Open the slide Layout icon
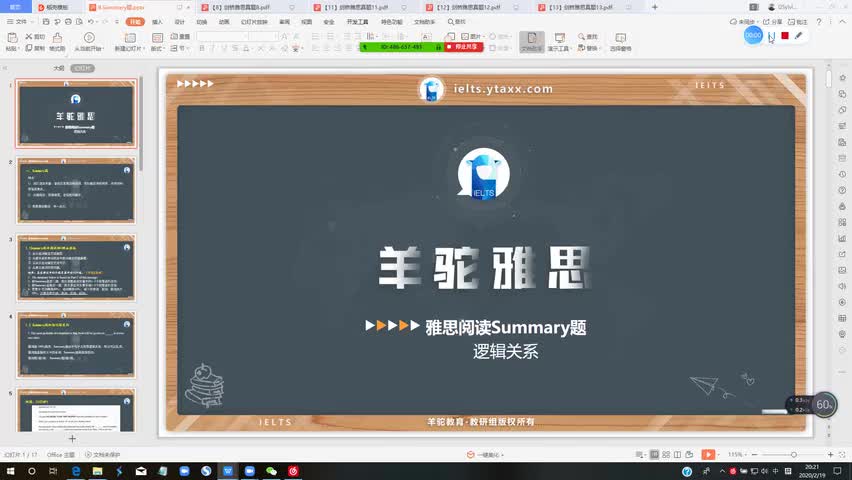Image resolution: width=852 pixels, height=480 pixels. click(157, 38)
